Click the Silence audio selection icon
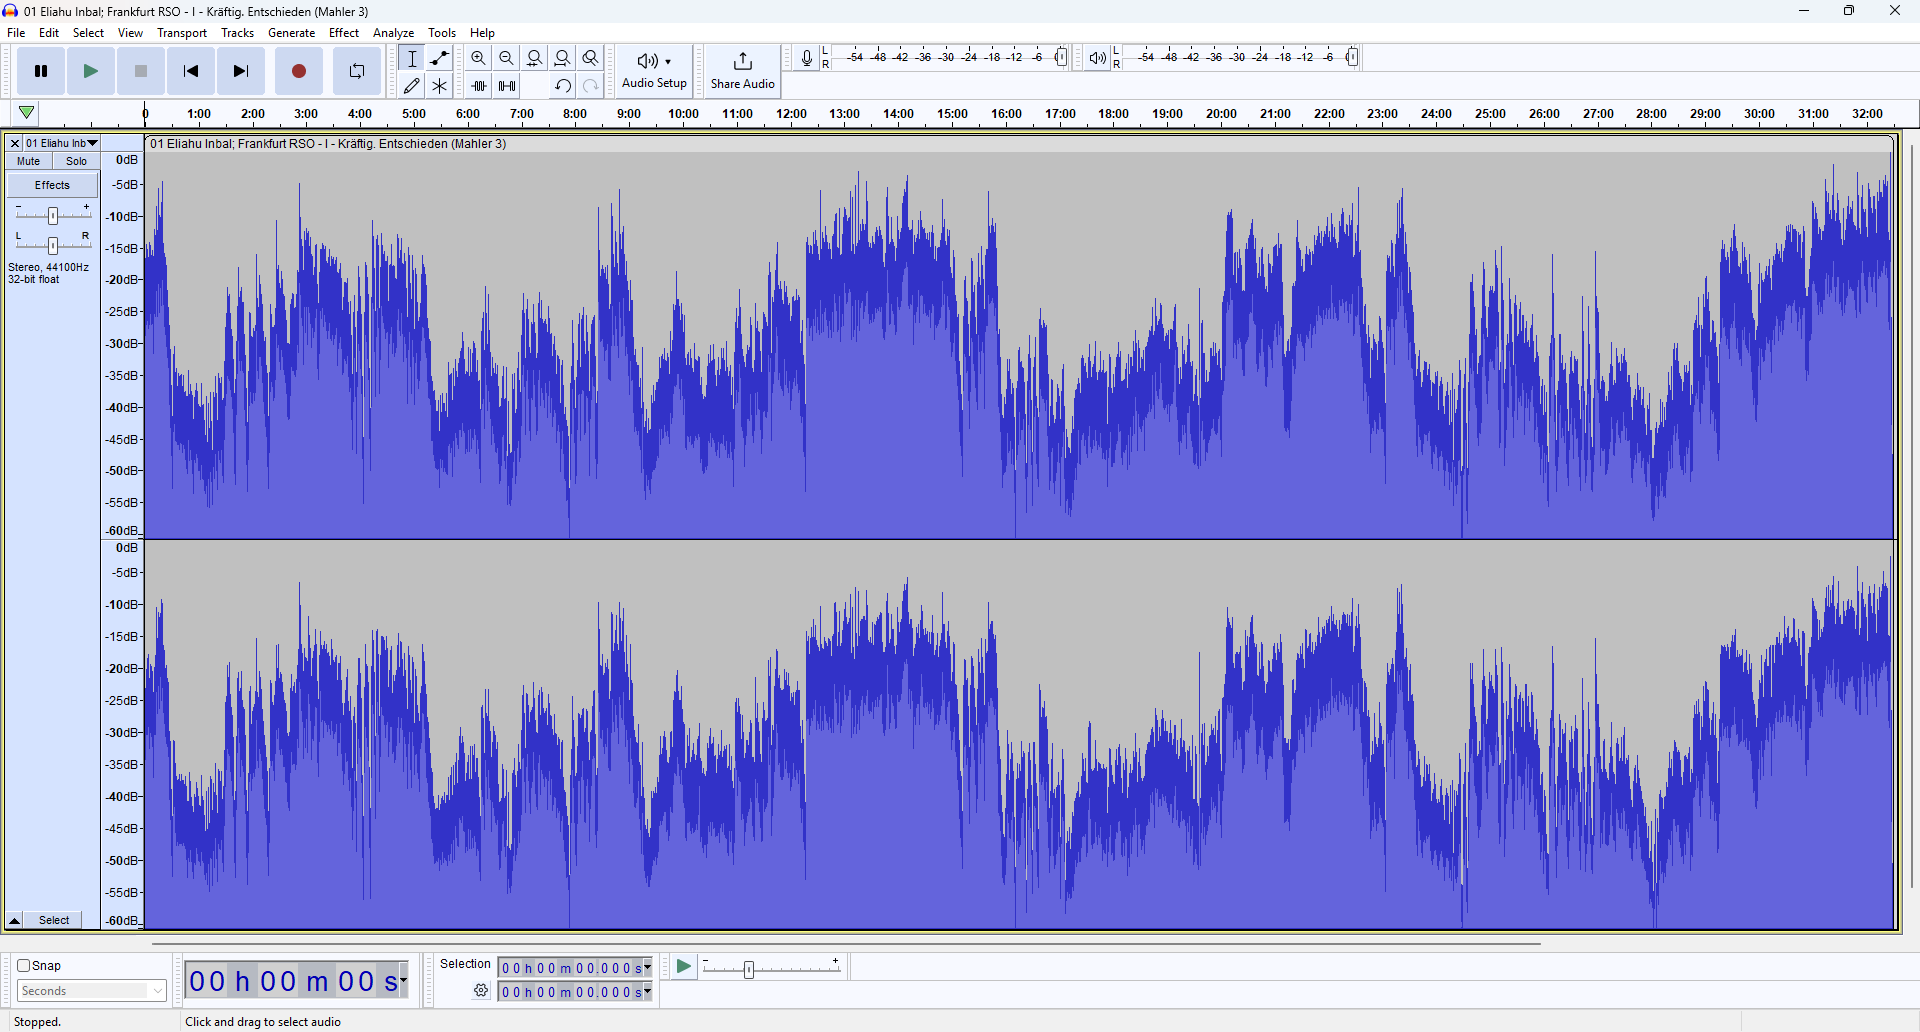The width and height of the screenshot is (1920, 1032). point(508,86)
